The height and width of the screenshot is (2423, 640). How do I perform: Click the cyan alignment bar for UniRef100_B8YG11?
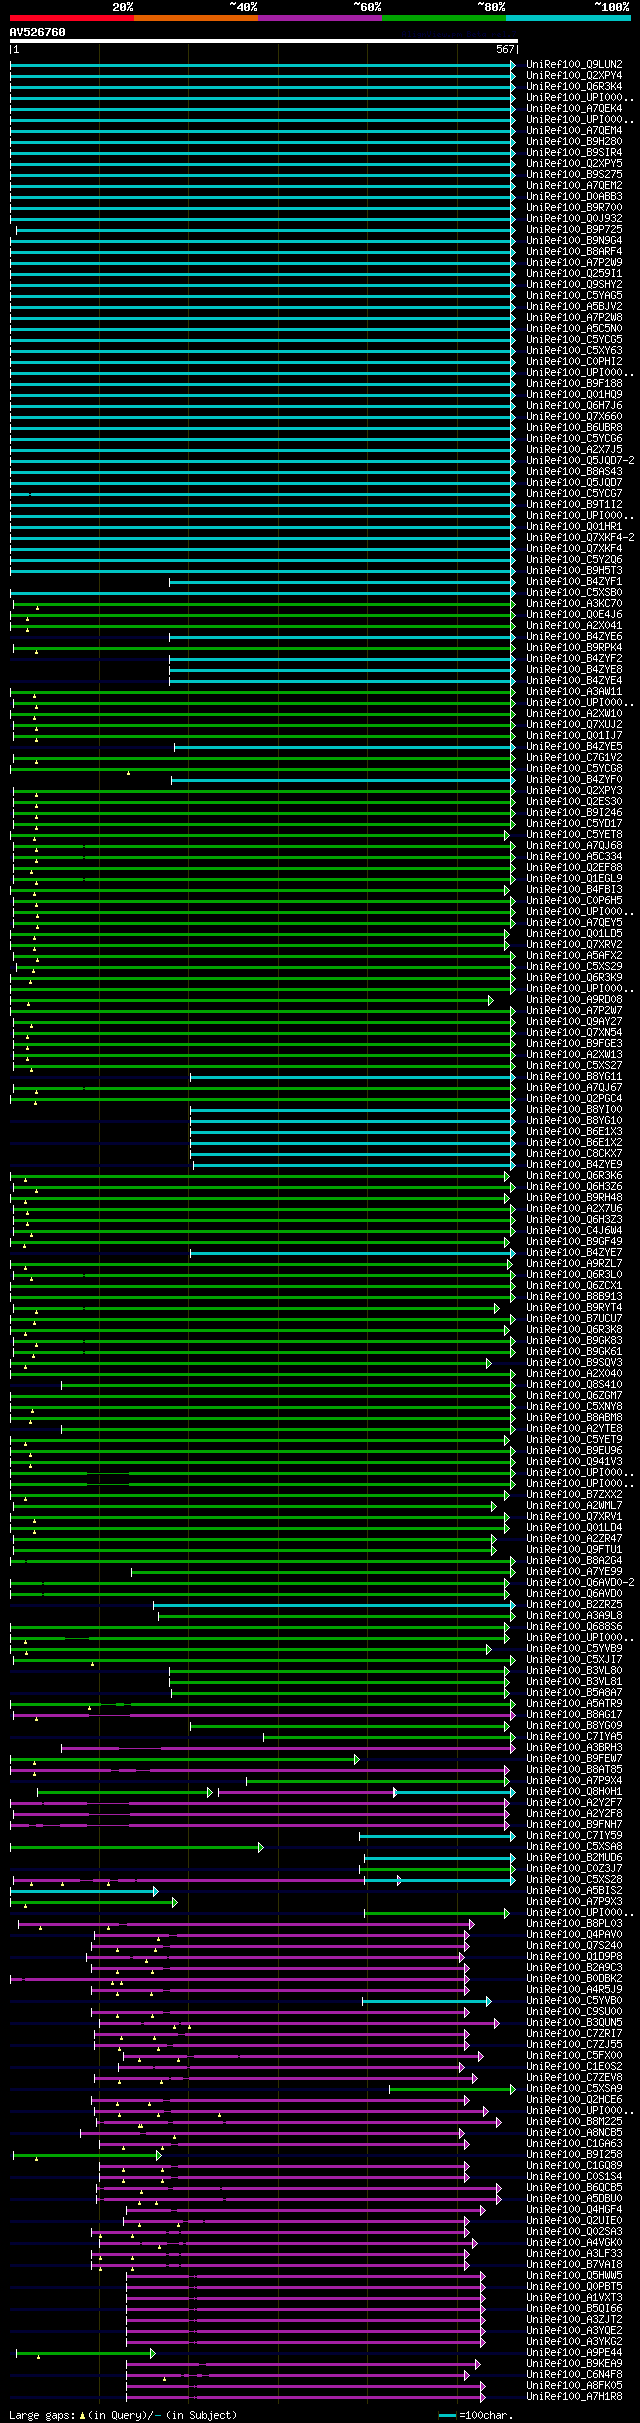pyautogui.click(x=352, y=1077)
